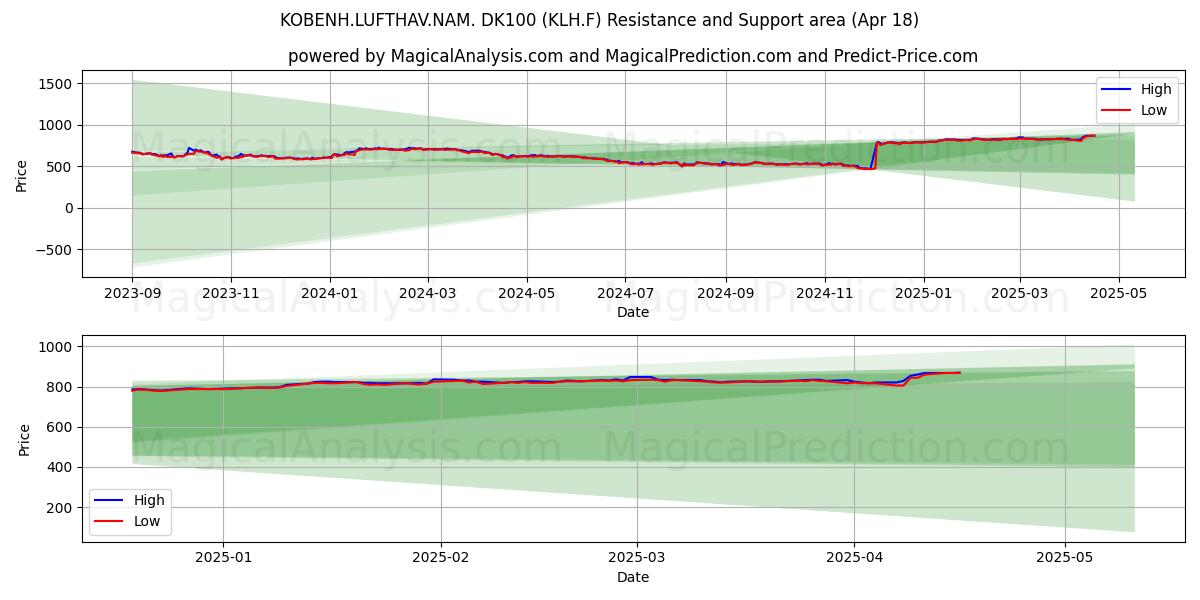
Task: Click 'Low' in the bottom chart legend
Action: [x=147, y=521]
